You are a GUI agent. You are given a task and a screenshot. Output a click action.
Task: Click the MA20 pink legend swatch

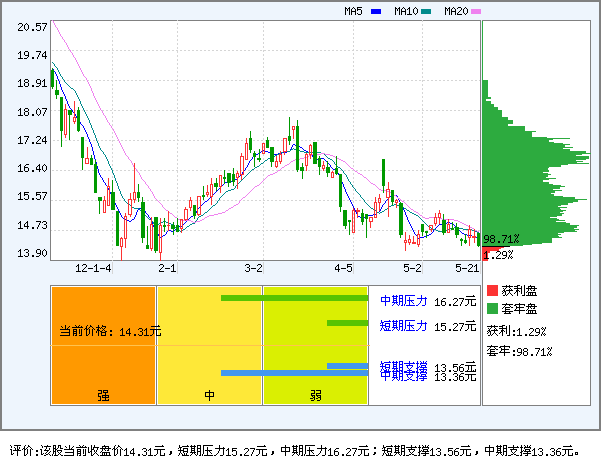(476, 11)
